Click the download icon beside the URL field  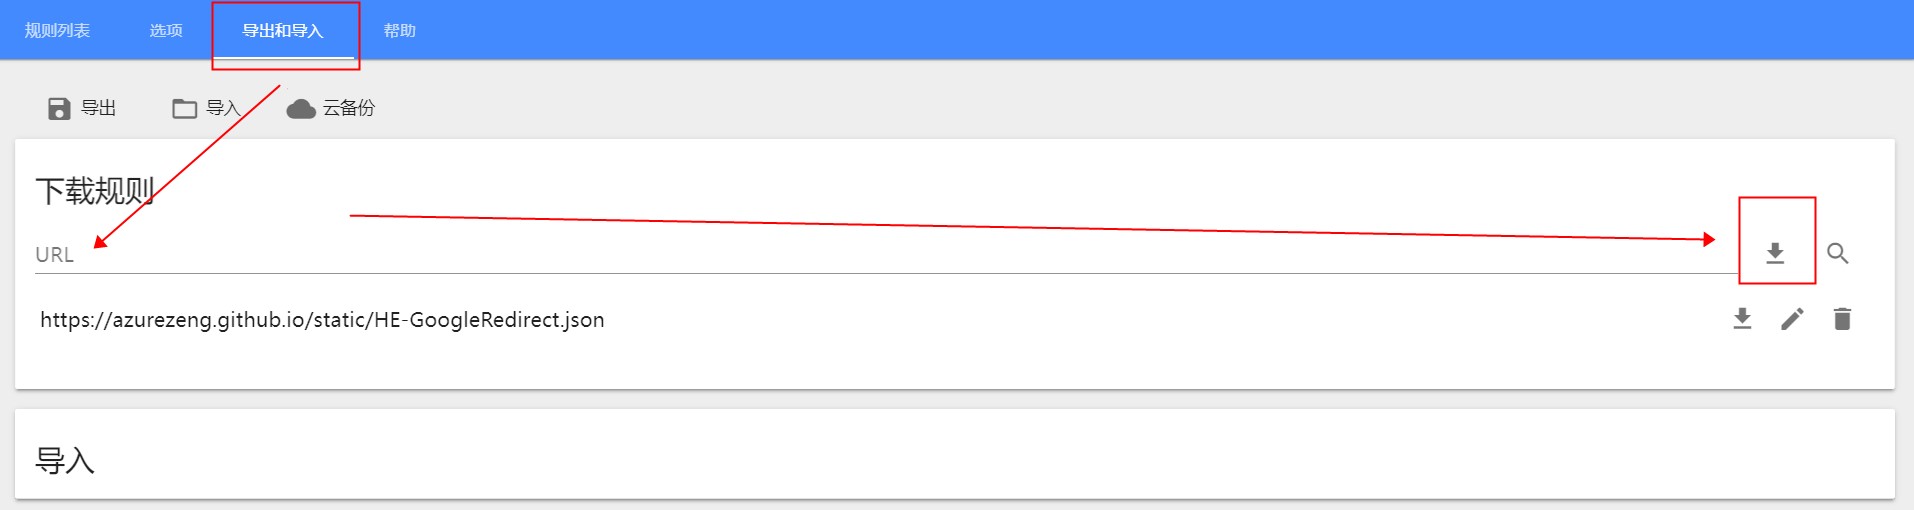[x=1775, y=253]
